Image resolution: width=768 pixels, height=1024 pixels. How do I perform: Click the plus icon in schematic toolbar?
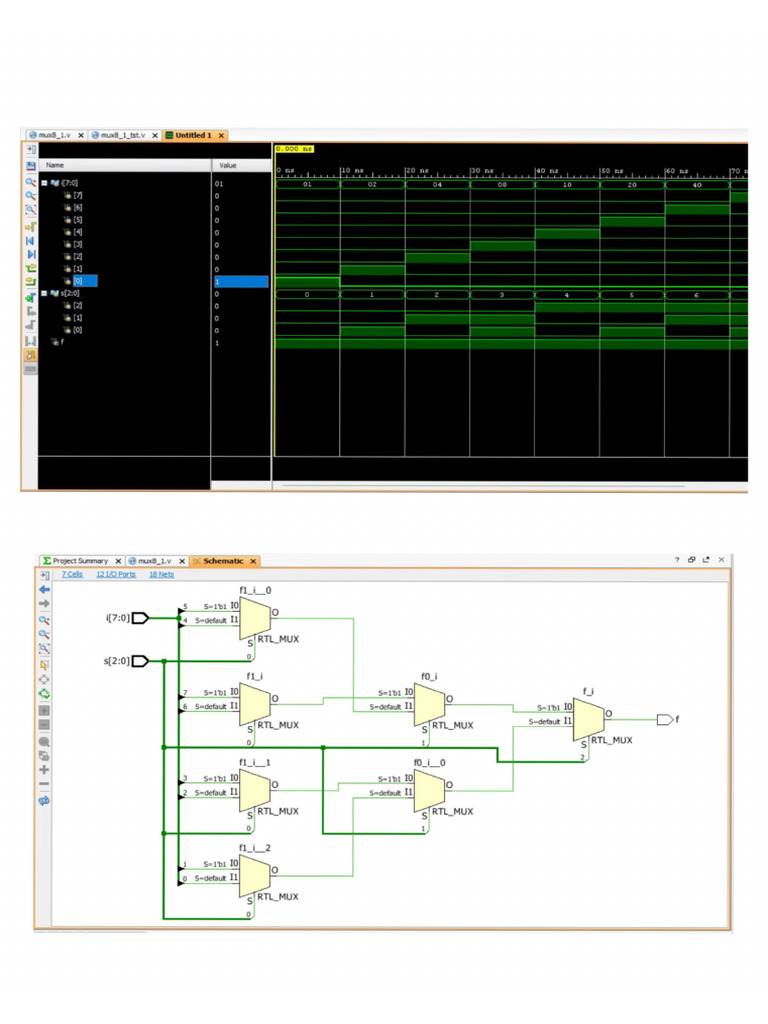(44, 769)
